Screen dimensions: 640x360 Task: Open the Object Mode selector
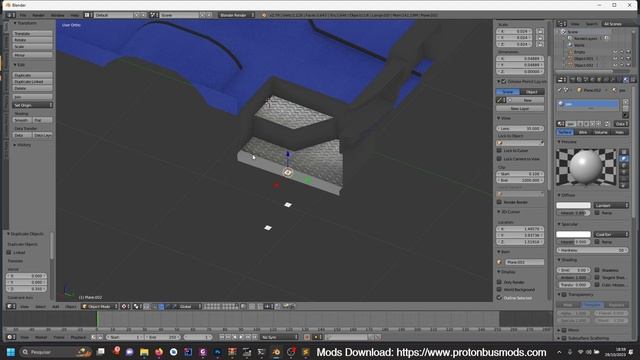100,306
